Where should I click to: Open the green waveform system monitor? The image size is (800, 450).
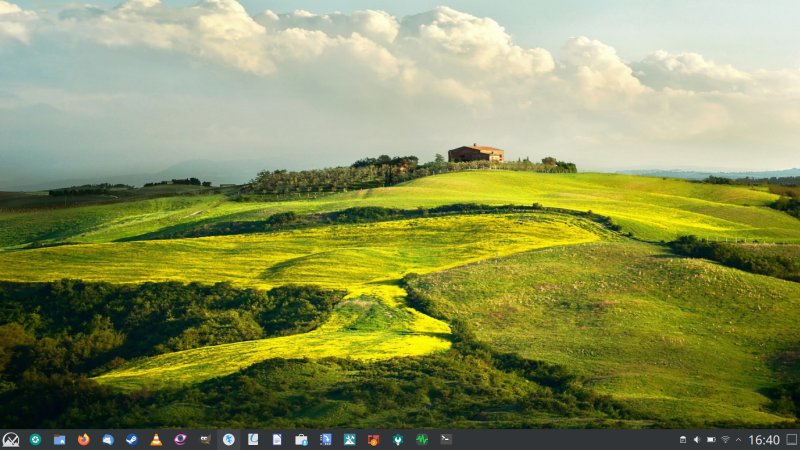422,439
